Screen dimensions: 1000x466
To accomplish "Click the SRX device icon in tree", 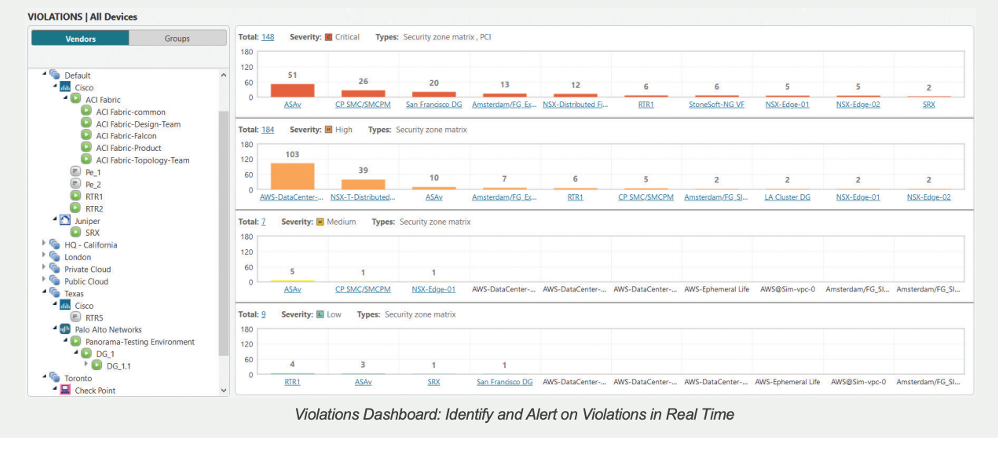I will (x=75, y=233).
